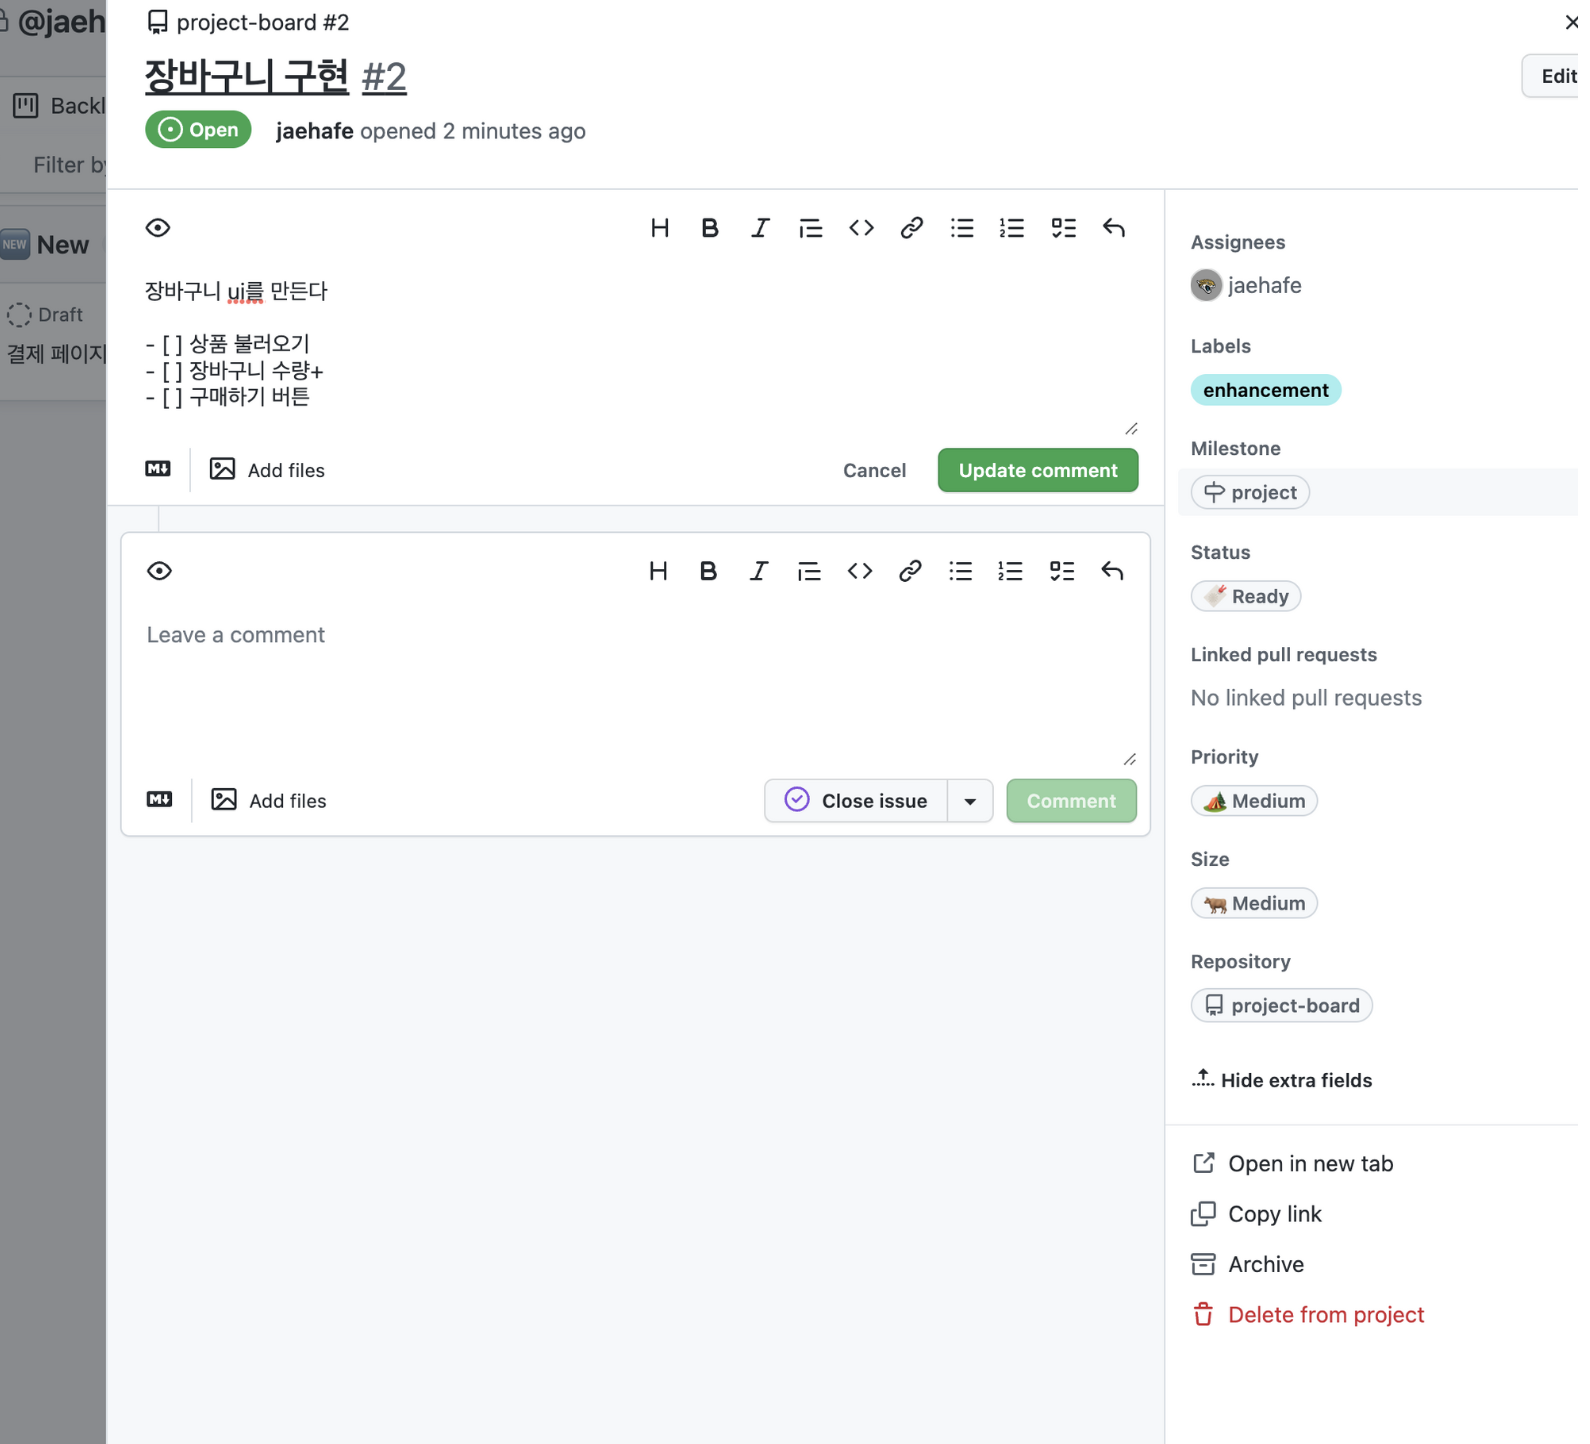
Task: Add numbered list in the new comment editor
Action: 1010,571
